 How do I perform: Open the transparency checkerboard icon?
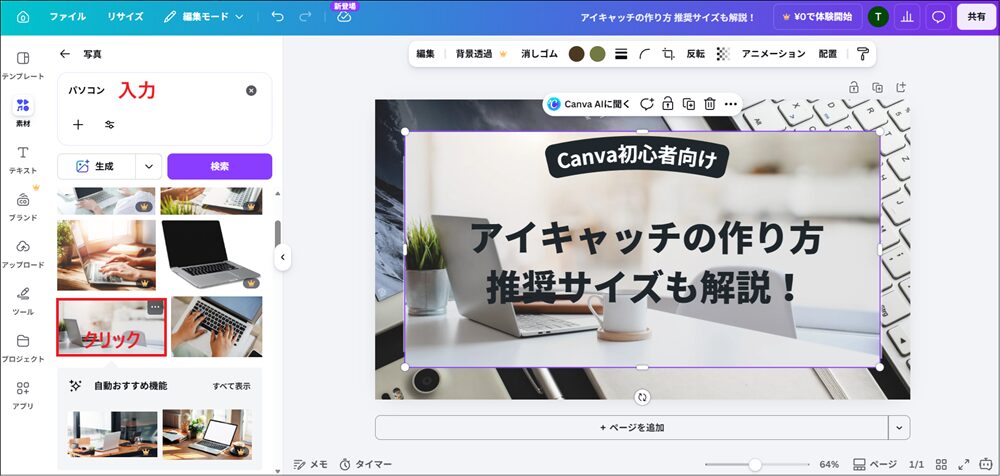(723, 54)
